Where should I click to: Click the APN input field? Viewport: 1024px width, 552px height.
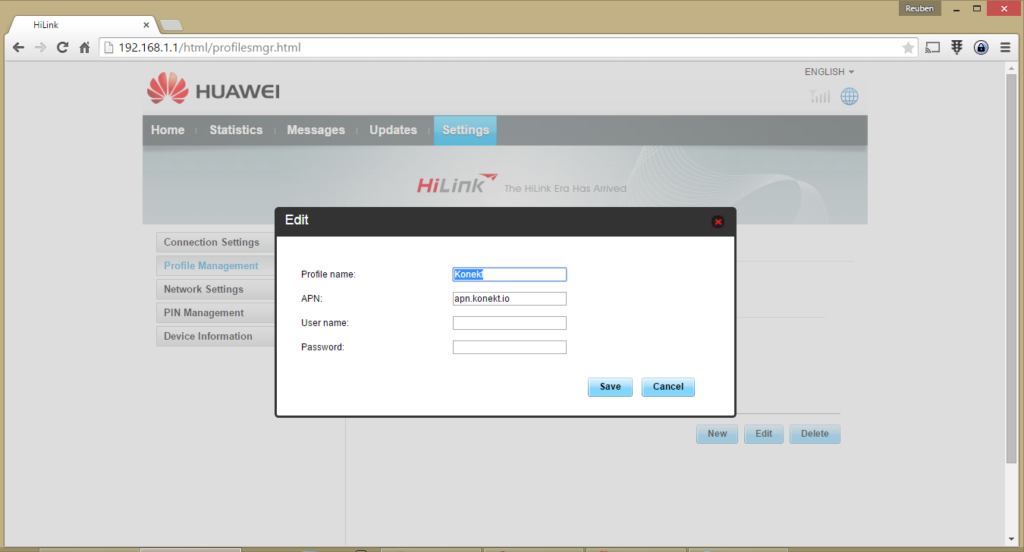[509, 299]
